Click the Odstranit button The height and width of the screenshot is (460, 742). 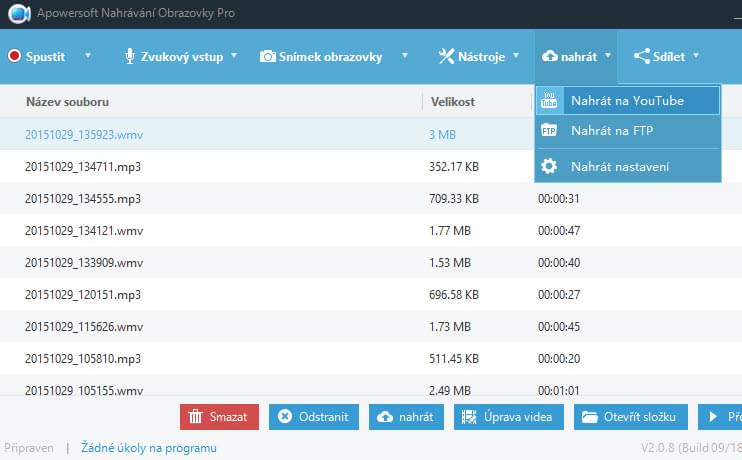(314, 417)
